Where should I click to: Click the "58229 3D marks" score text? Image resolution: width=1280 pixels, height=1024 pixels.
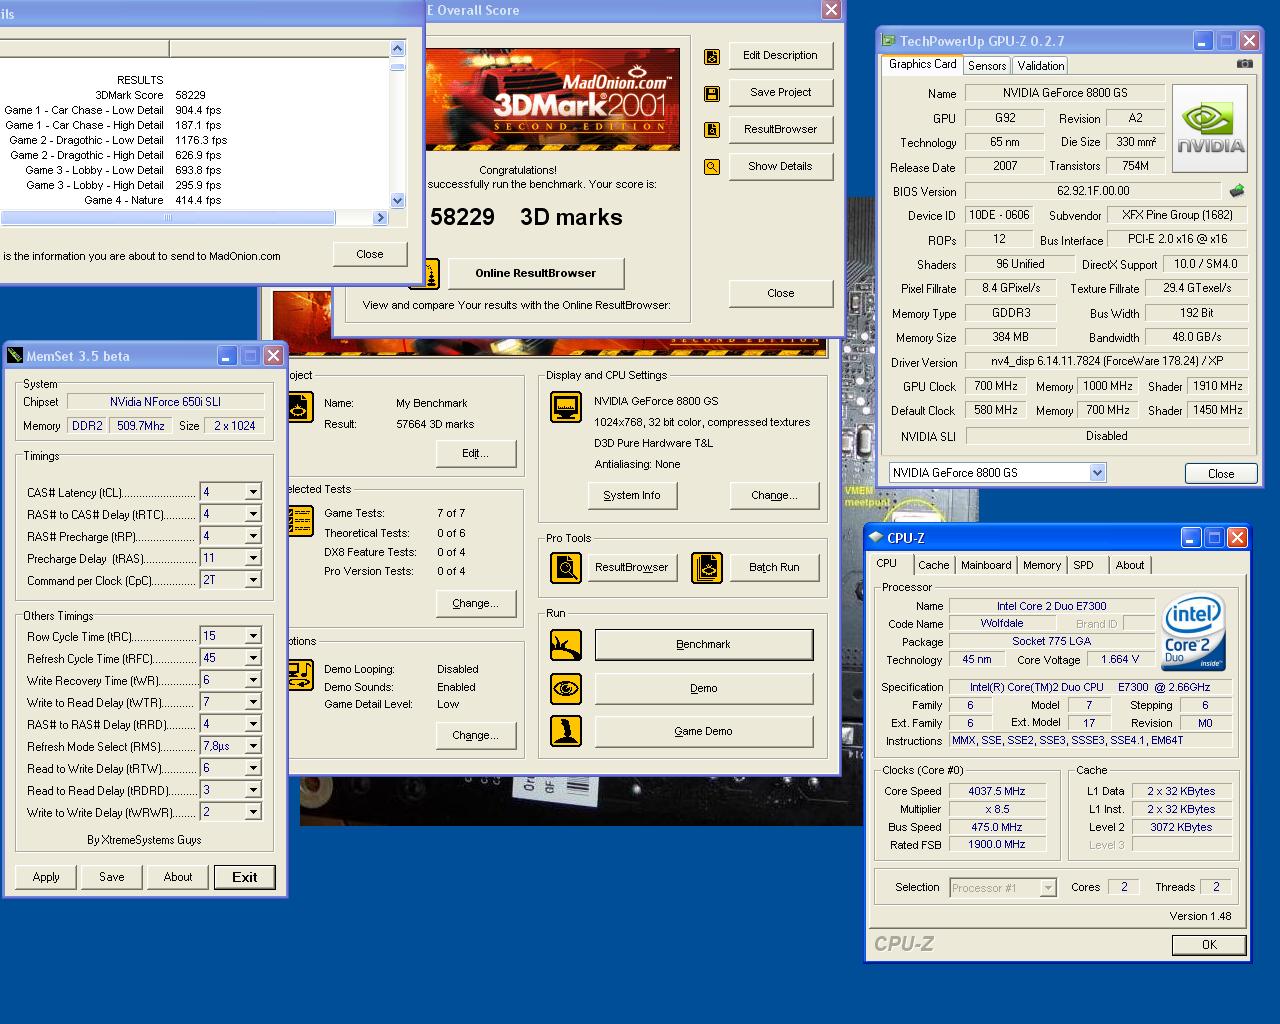526,217
